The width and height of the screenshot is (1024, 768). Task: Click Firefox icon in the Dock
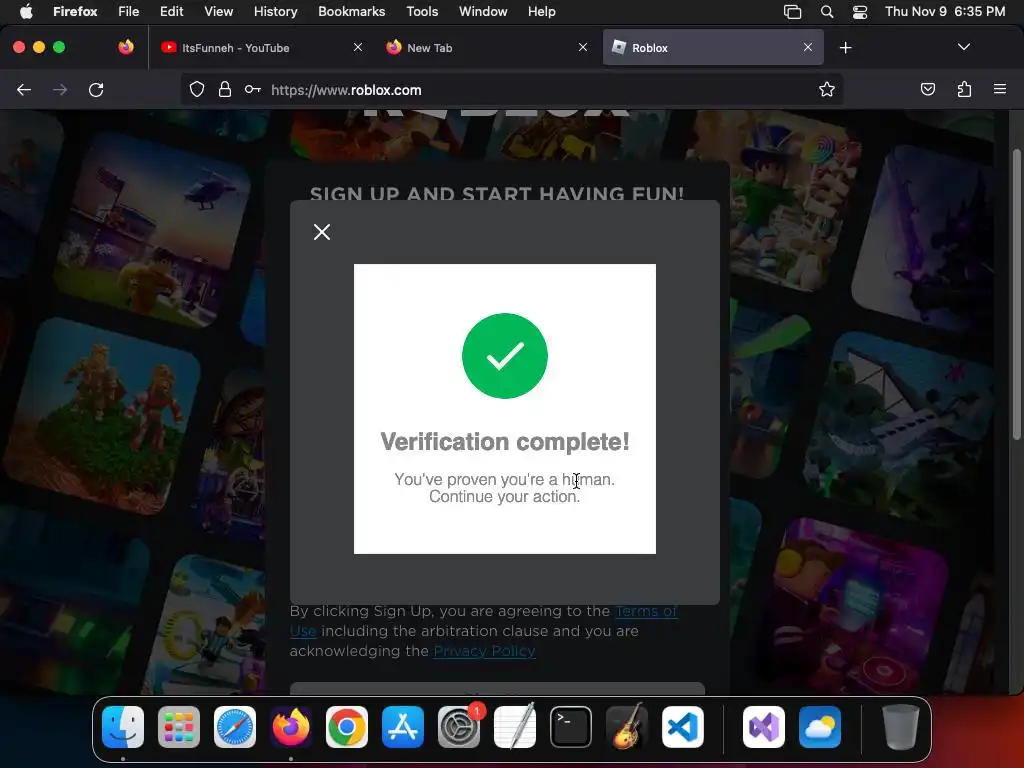(291, 727)
